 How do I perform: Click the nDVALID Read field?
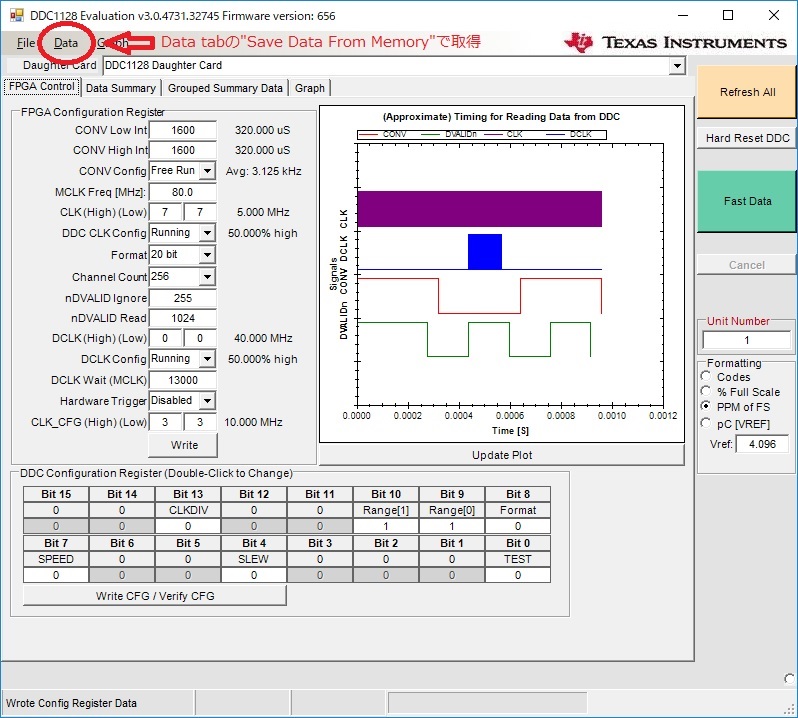[183, 319]
